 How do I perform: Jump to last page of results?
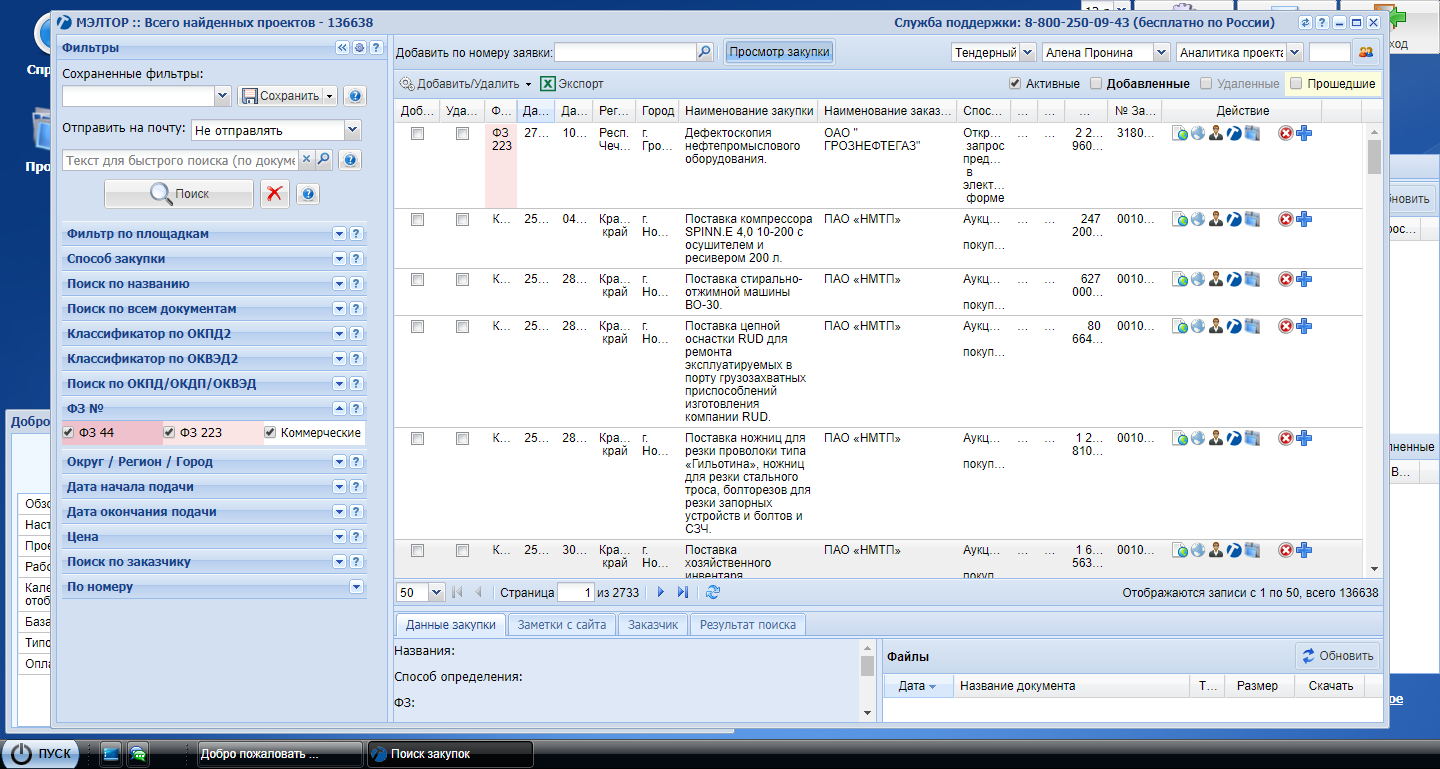682,592
